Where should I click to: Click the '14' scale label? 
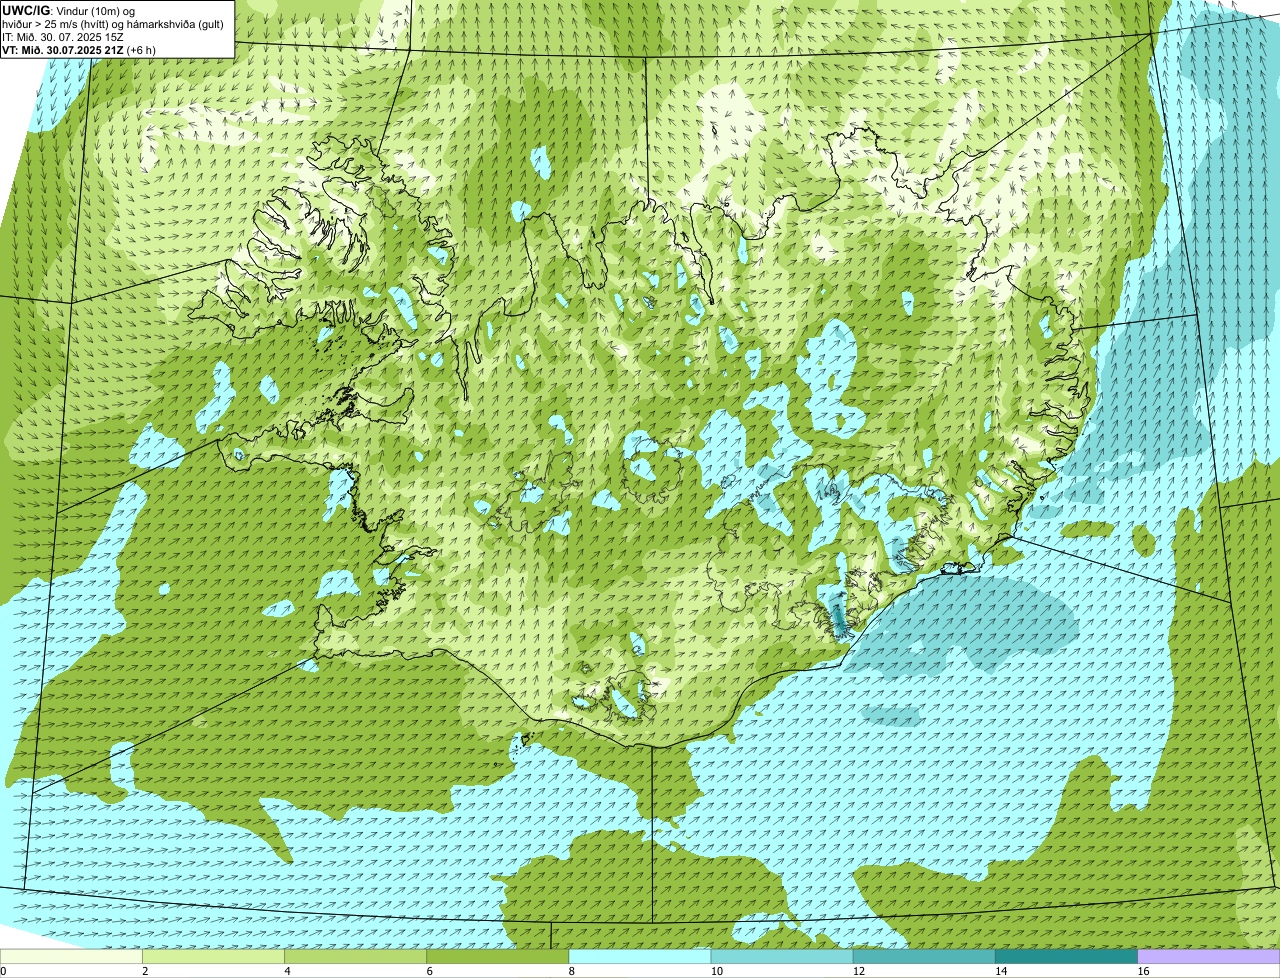pos(1000,971)
